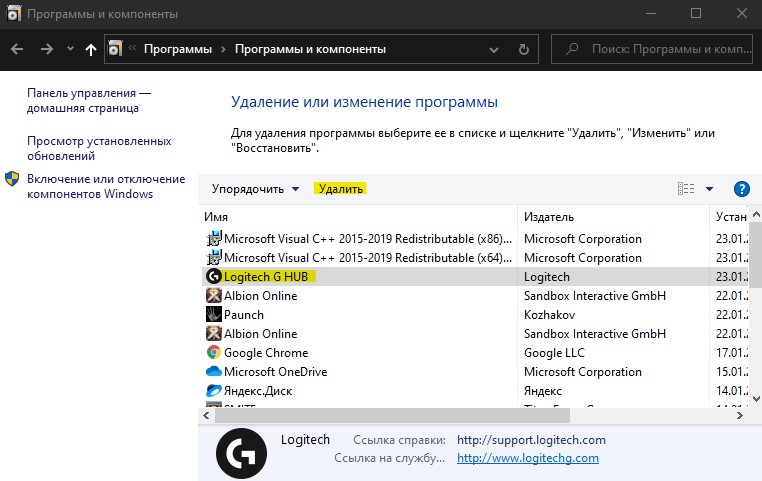Click the Google LLC publisher cell
This screenshot has width=762, height=481.
point(554,353)
